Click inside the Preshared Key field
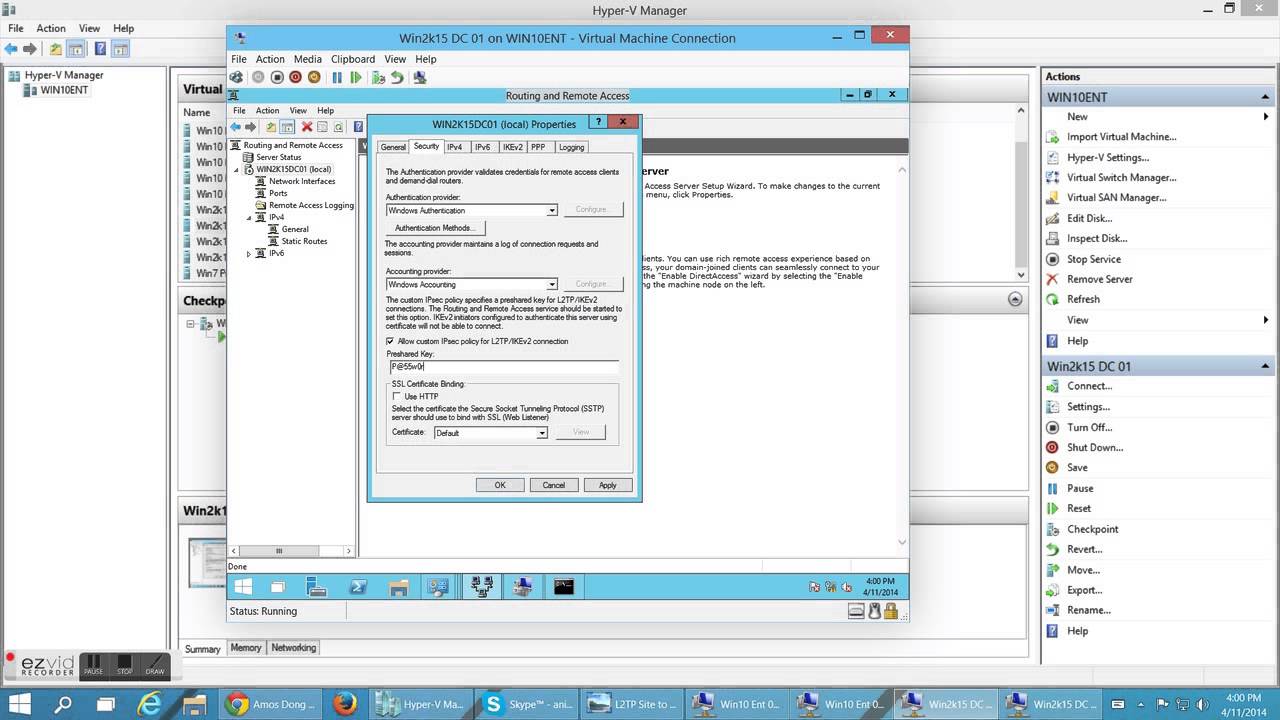1280x720 pixels. 503,367
